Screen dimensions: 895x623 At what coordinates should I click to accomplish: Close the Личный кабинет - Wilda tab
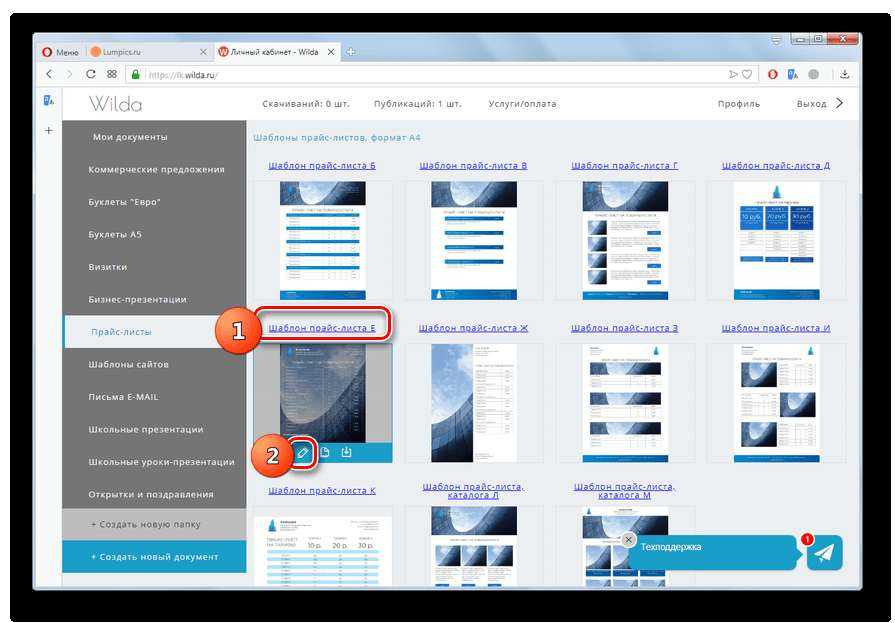(330, 52)
